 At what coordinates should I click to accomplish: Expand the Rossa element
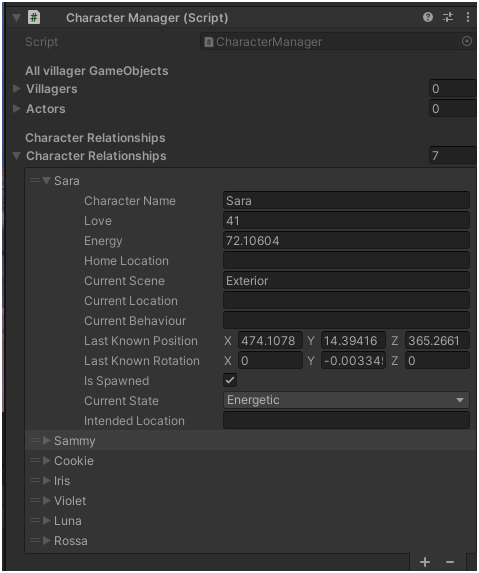(x=46, y=540)
